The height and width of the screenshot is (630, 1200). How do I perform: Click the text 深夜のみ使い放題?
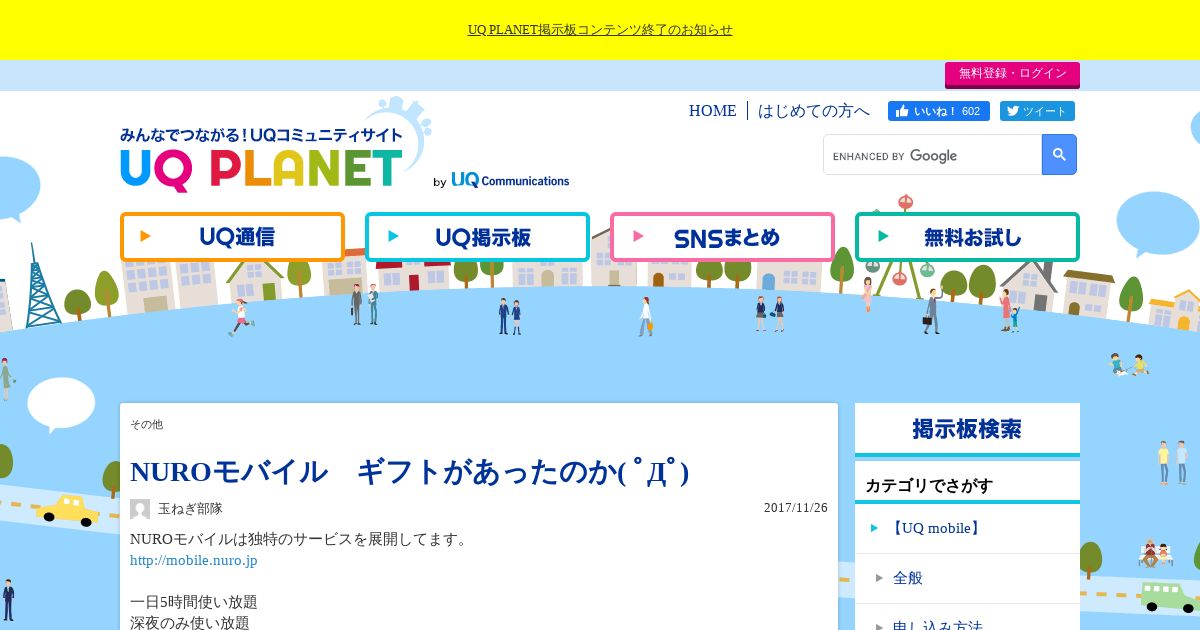(190, 622)
